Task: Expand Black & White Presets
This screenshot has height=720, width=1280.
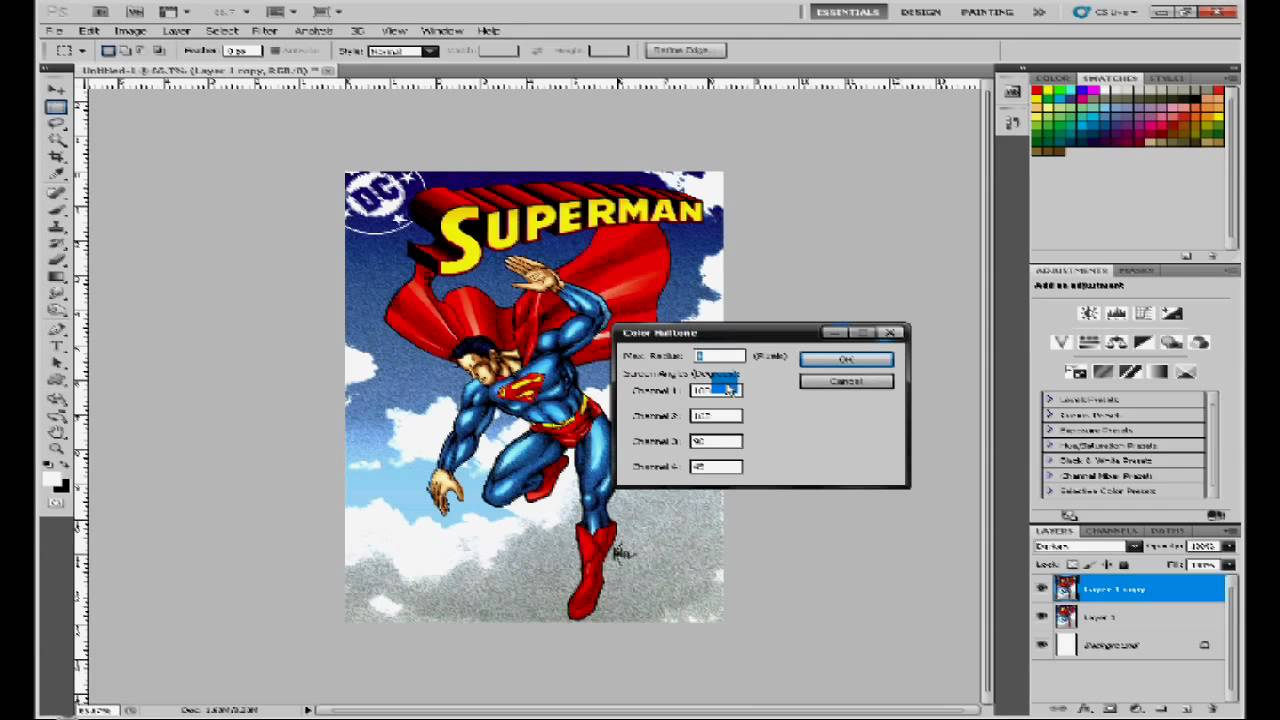Action: tap(1050, 460)
